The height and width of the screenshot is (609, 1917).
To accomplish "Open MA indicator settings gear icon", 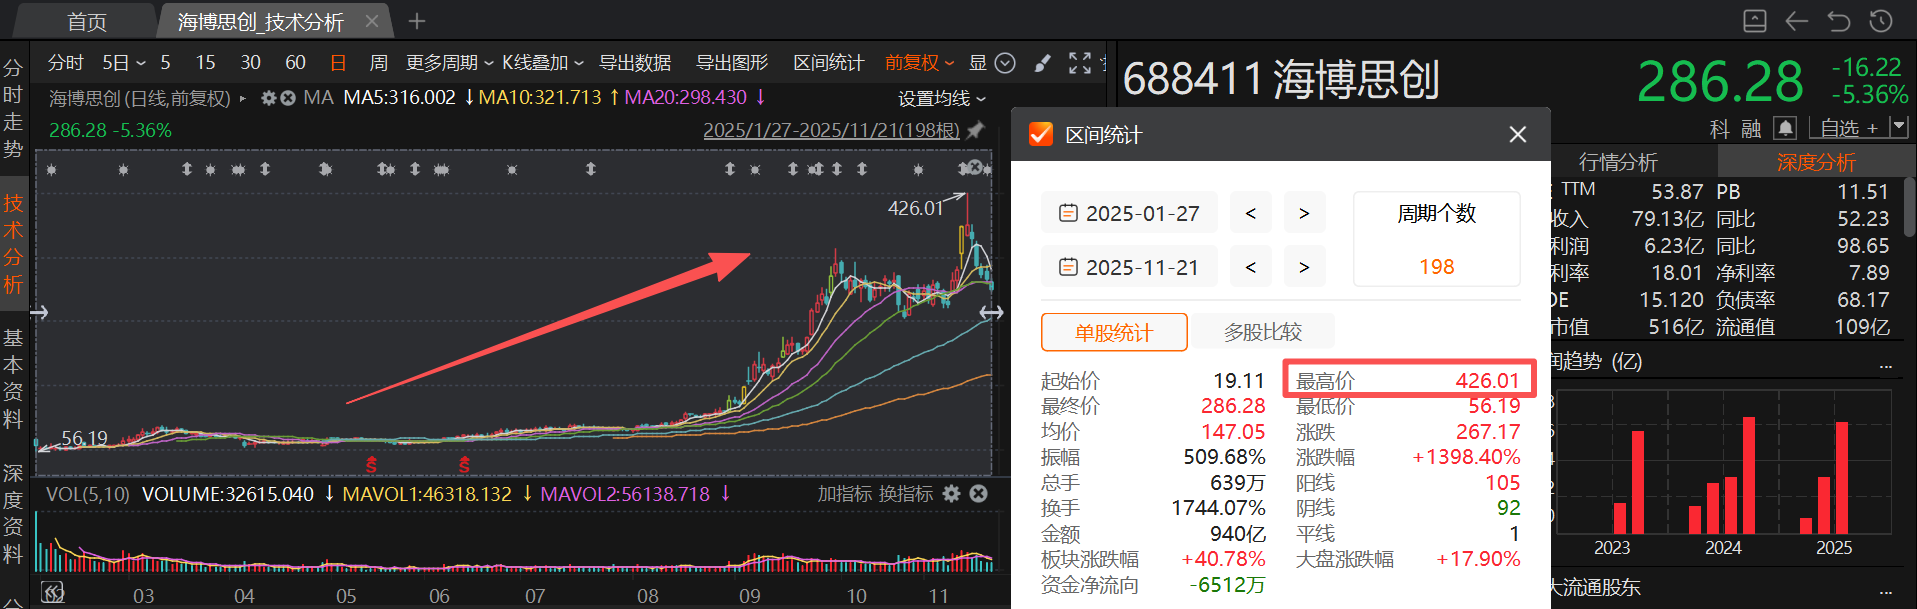I will (268, 98).
